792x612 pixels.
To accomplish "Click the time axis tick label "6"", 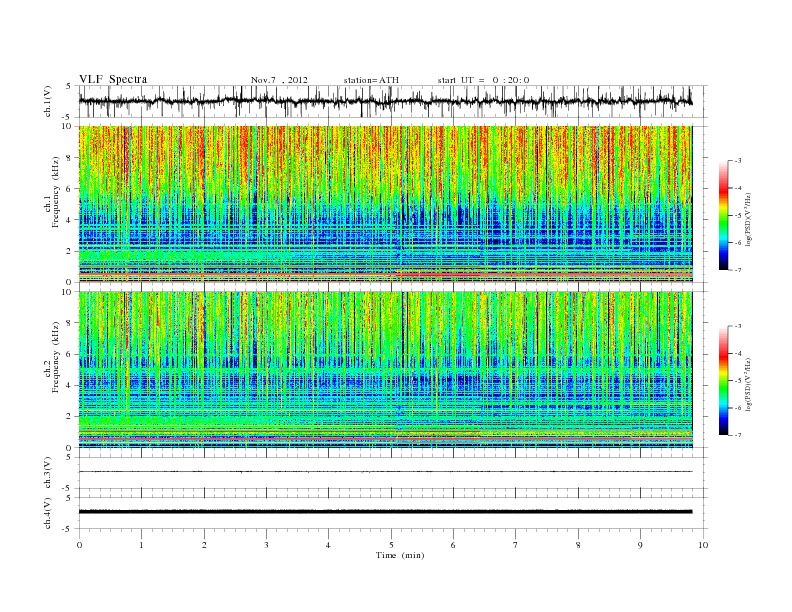I will click(453, 545).
